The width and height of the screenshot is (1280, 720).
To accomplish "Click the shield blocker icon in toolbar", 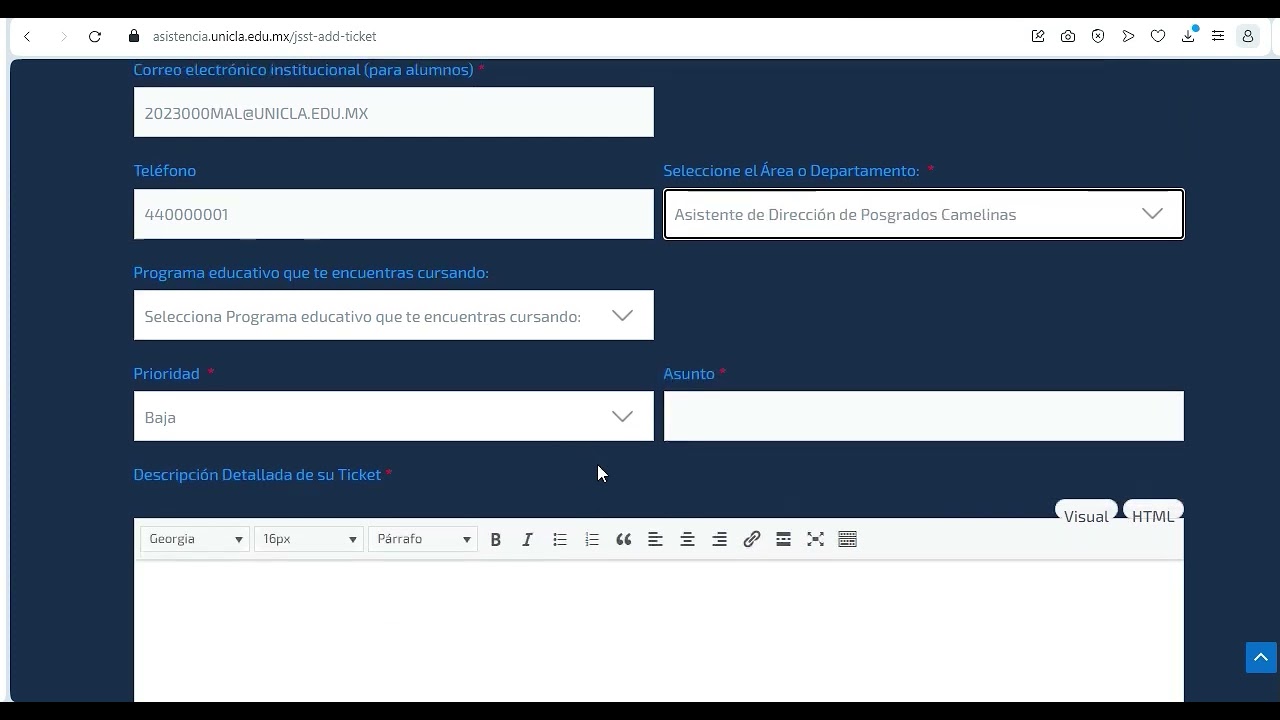I will coord(1098,36).
